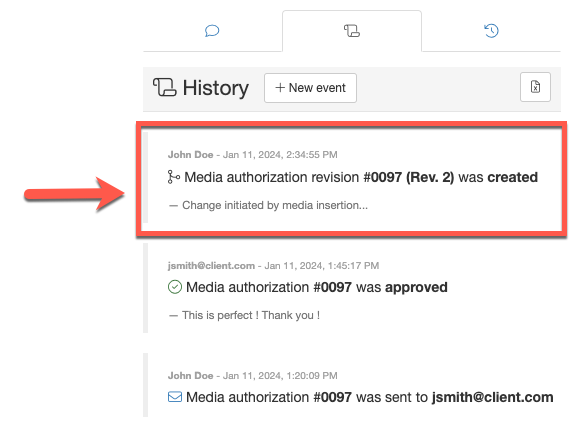Export history with the Excel file icon
The width and height of the screenshot is (571, 441).
click(x=535, y=87)
